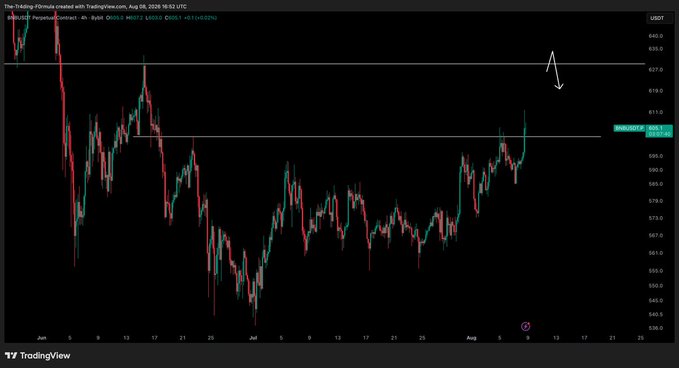Screen dimensions: 679x368
Task: Click the 627.0 price axis label
Action: pos(656,69)
